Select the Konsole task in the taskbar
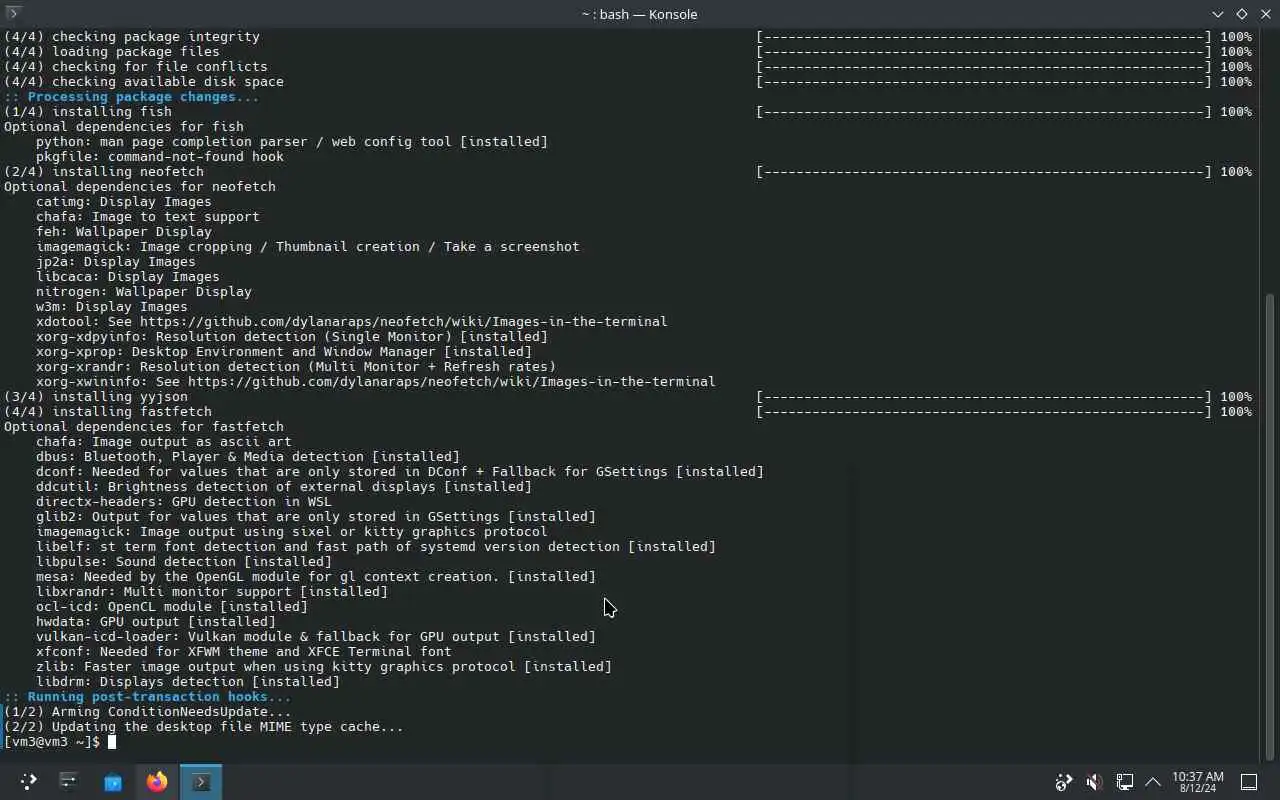Screen dimensions: 1280x800 coord(201,781)
